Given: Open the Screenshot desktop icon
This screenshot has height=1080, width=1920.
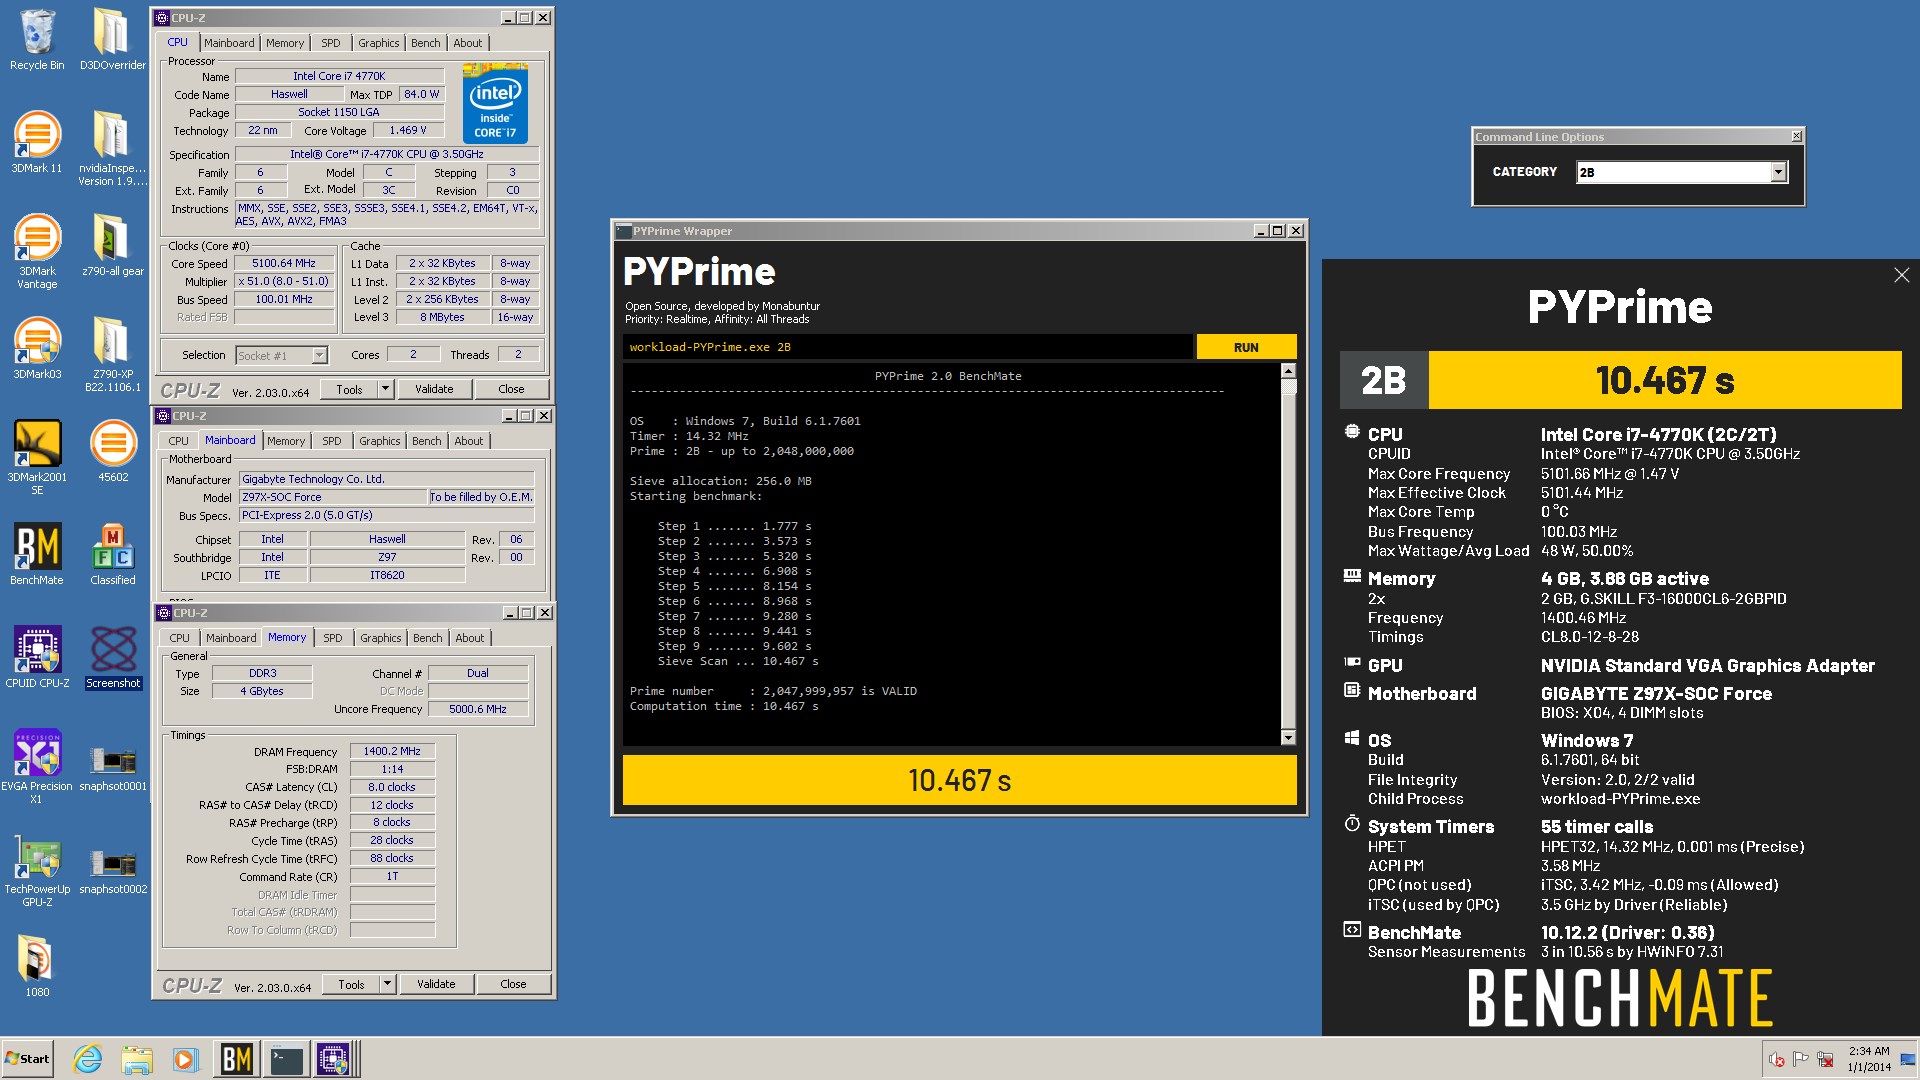Looking at the screenshot, I should pyautogui.click(x=113, y=657).
